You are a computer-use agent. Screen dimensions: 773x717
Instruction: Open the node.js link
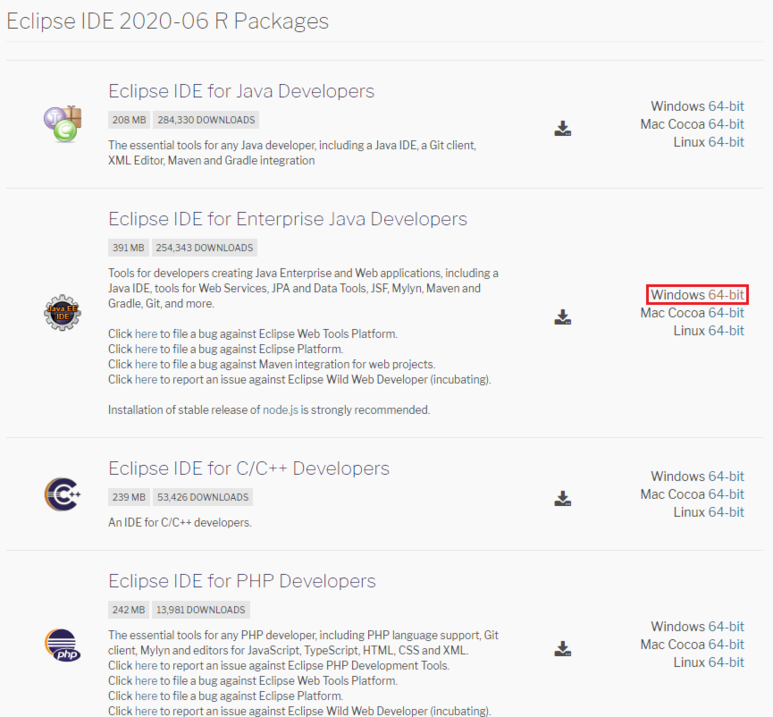point(281,410)
